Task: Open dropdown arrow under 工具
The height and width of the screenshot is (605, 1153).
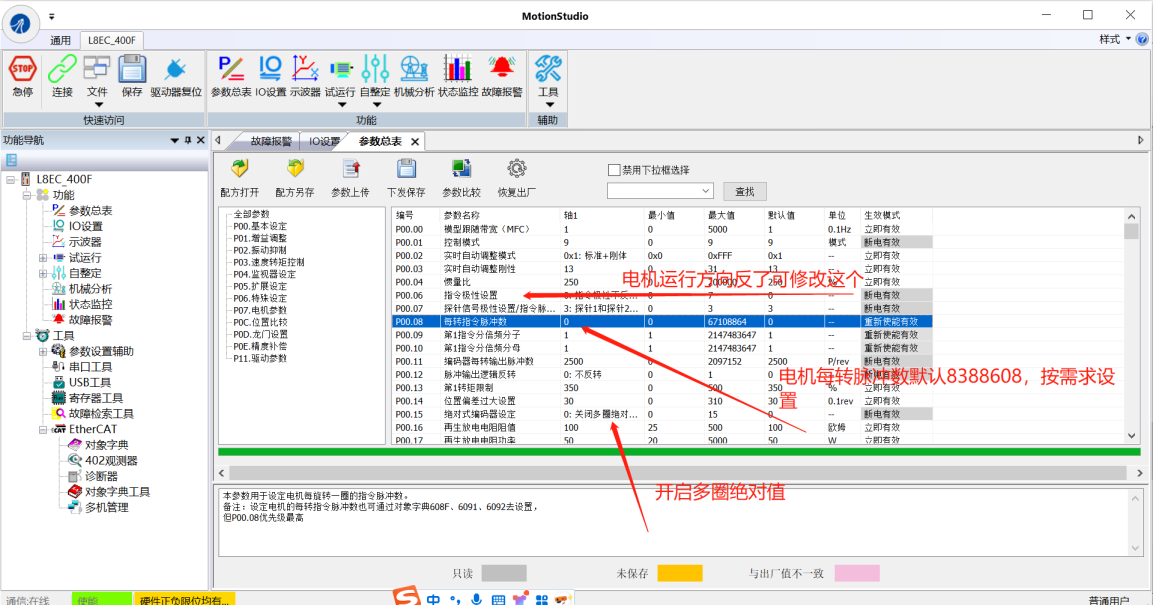Action: pyautogui.click(x=549, y=104)
